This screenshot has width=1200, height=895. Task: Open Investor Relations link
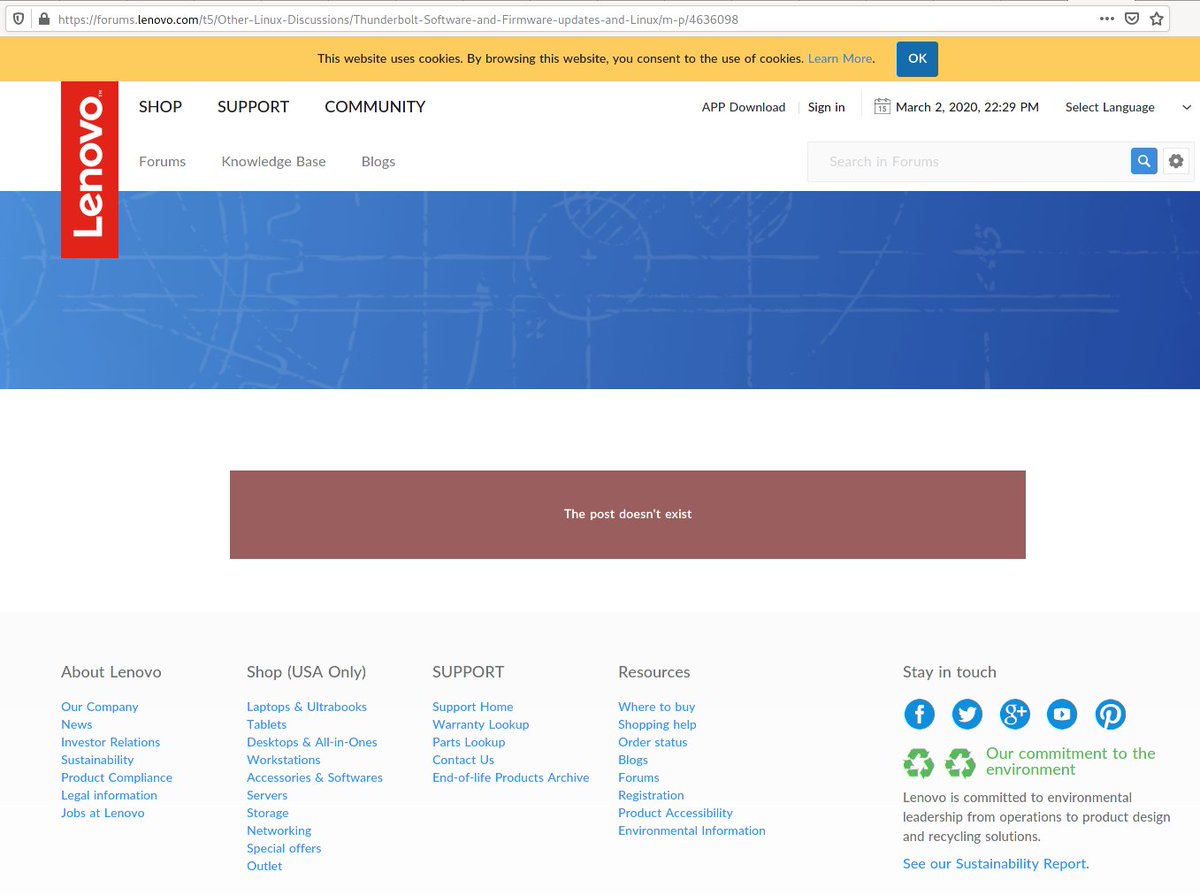110,742
